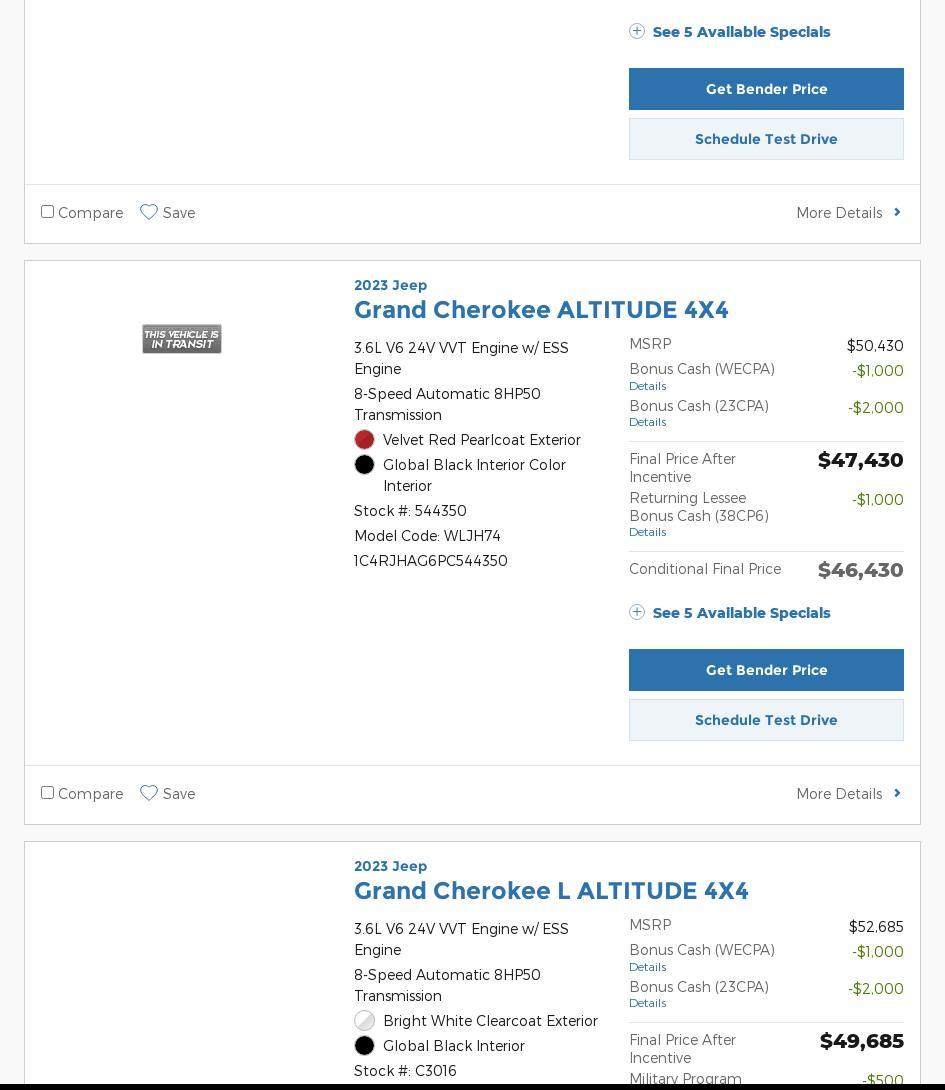Expand See 5 Available Specials for stock 544350

[x=740, y=613]
